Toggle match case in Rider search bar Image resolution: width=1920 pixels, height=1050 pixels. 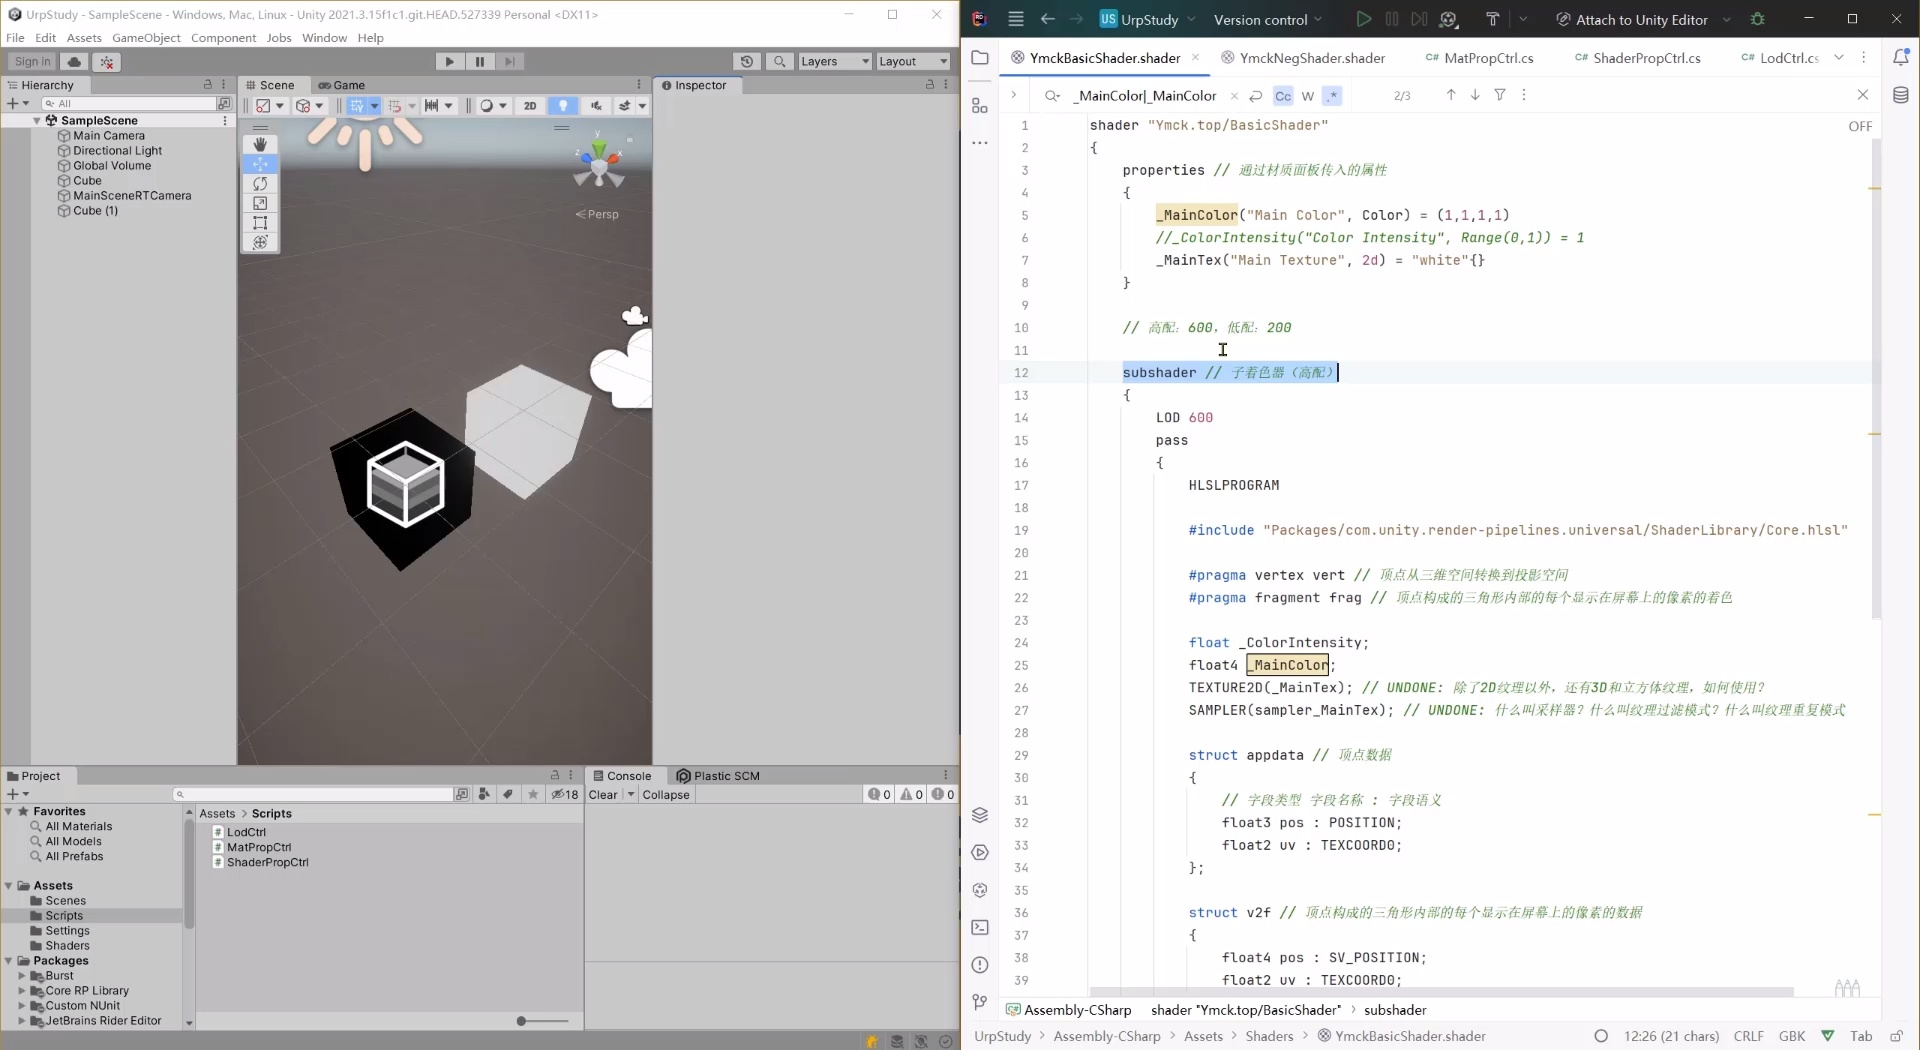pyautogui.click(x=1283, y=96)
